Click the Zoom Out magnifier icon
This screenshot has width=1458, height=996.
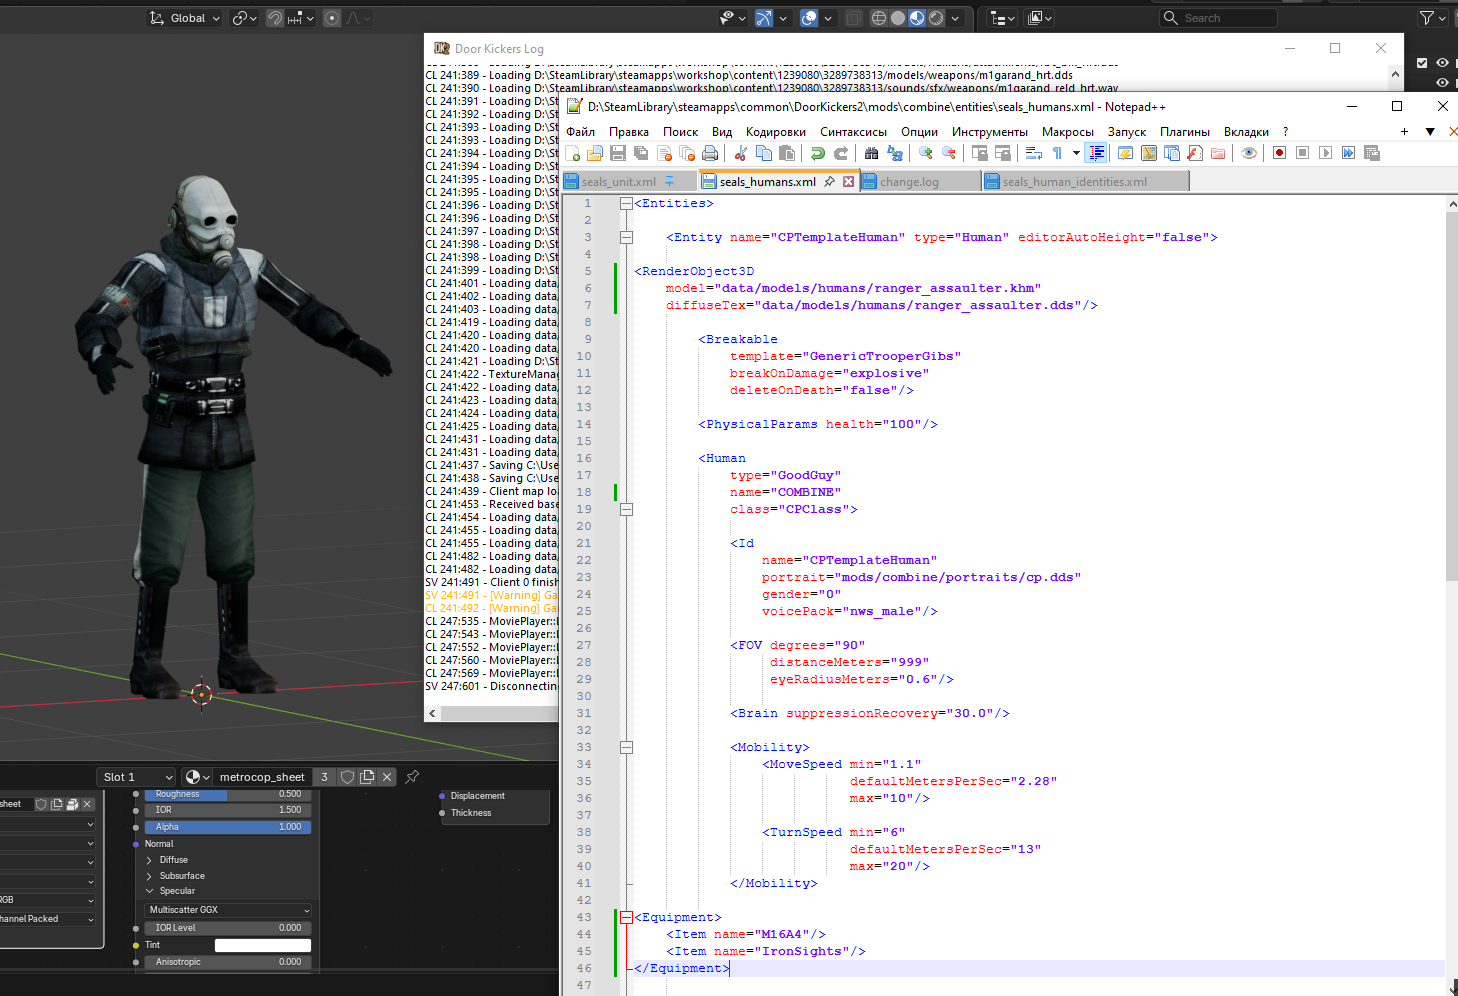pyautogui.click(x=949, y=153)
